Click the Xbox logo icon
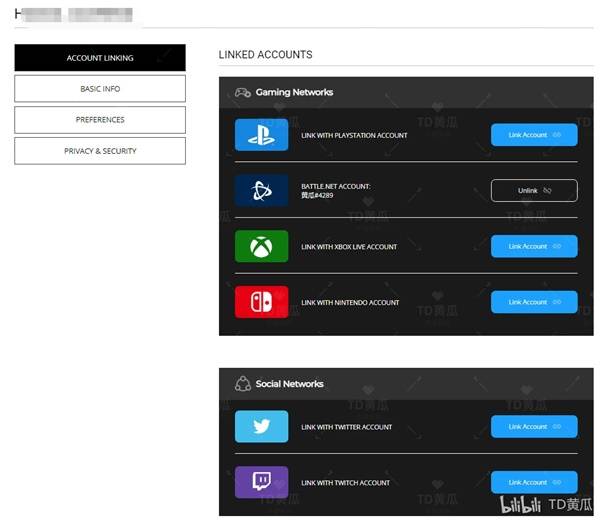600x520 pixels. point(261,246)
